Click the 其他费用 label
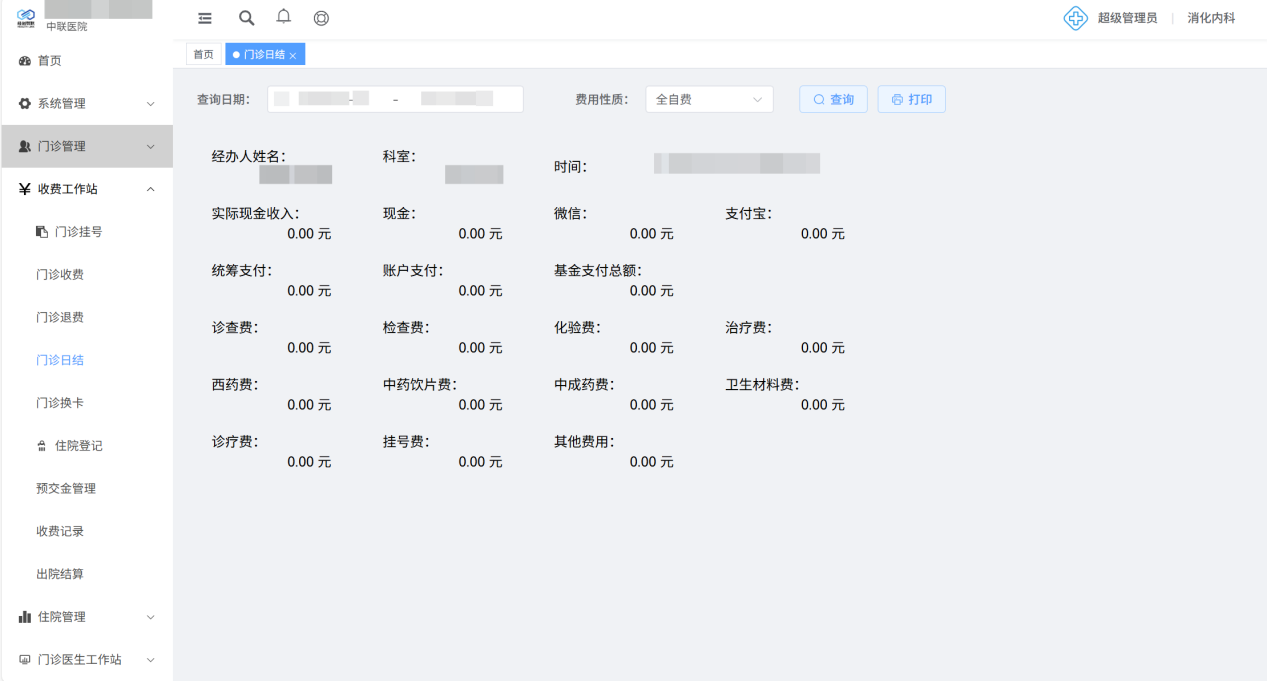 [584, 441]
